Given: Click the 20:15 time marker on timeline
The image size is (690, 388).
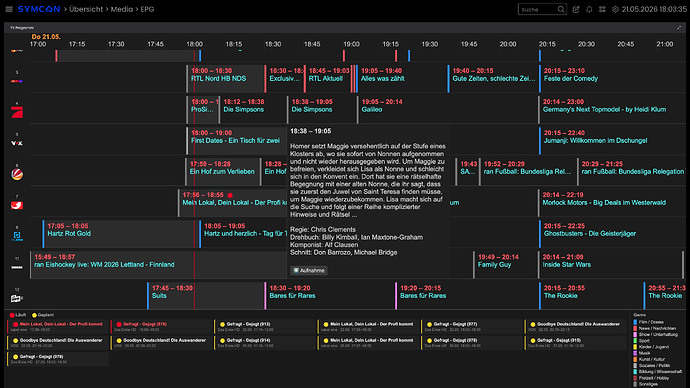Looking at the screenshot, I should click(547, 44).
